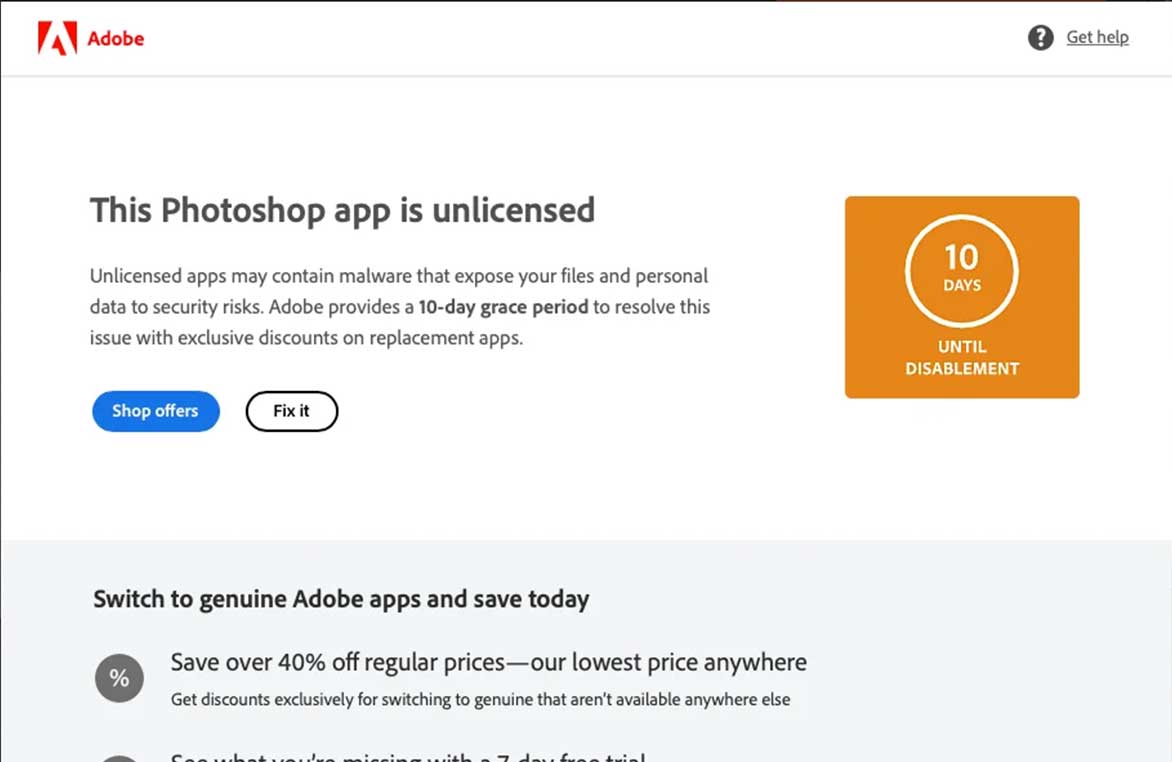This screenshot has width=1172, height=762.
Task: Click the 'Switch to genuine Adobe apps' heading
Action: click(x=342, y=599)
